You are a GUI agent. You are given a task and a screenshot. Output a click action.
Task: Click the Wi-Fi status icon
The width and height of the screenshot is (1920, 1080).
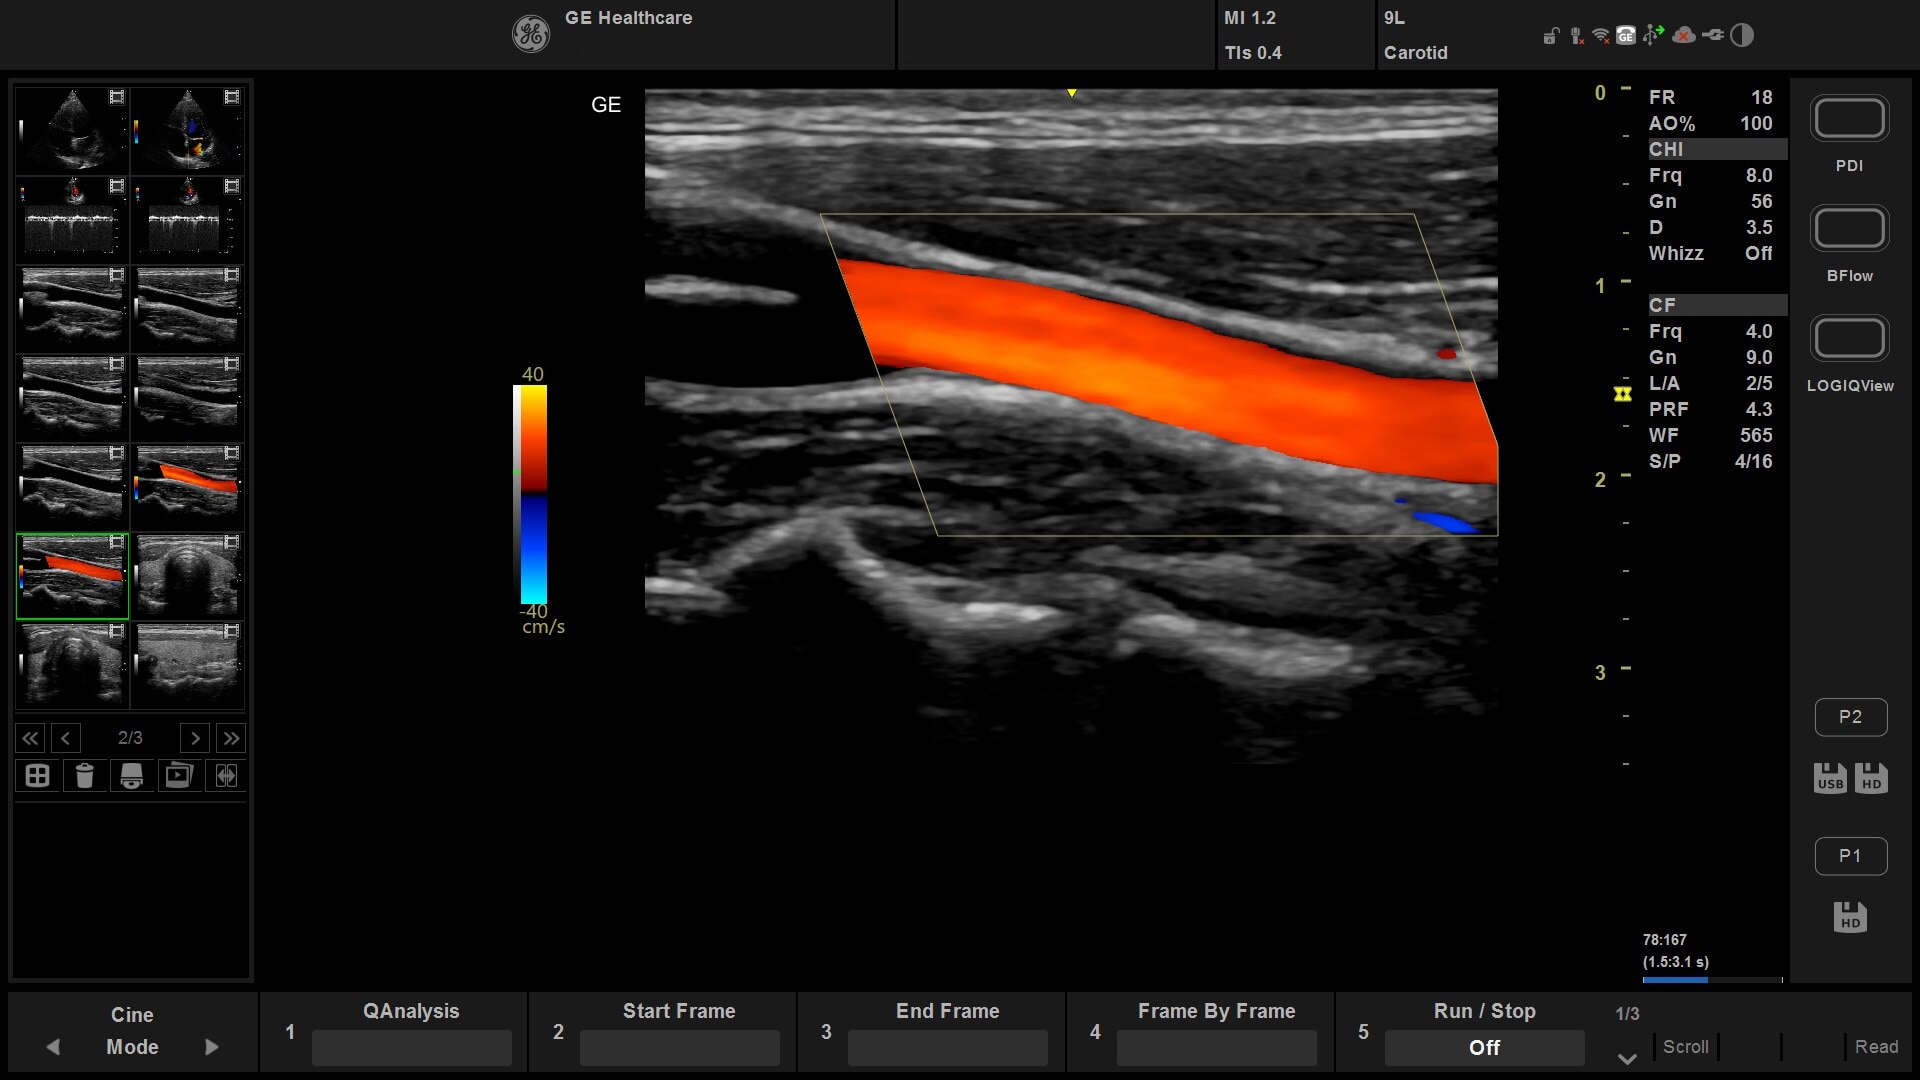pyautogui.click(x=1600, y=36)
